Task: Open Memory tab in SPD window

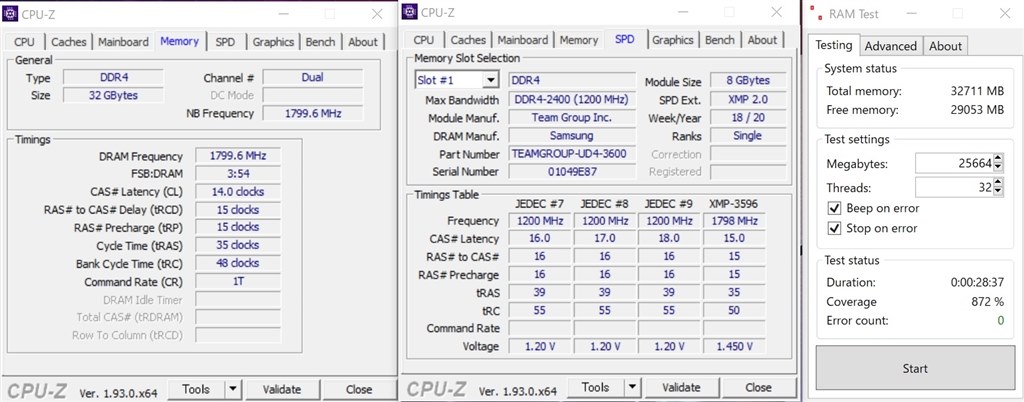Action: pyautogui.click(x=579, y=40)
